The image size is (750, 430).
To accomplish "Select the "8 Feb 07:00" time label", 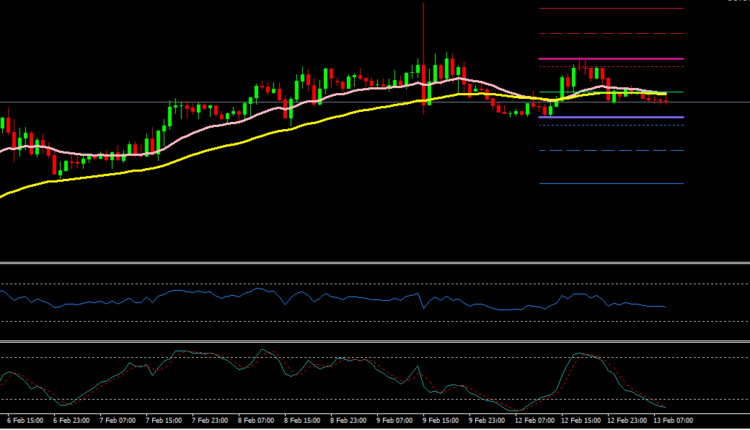I will [257, 421].
